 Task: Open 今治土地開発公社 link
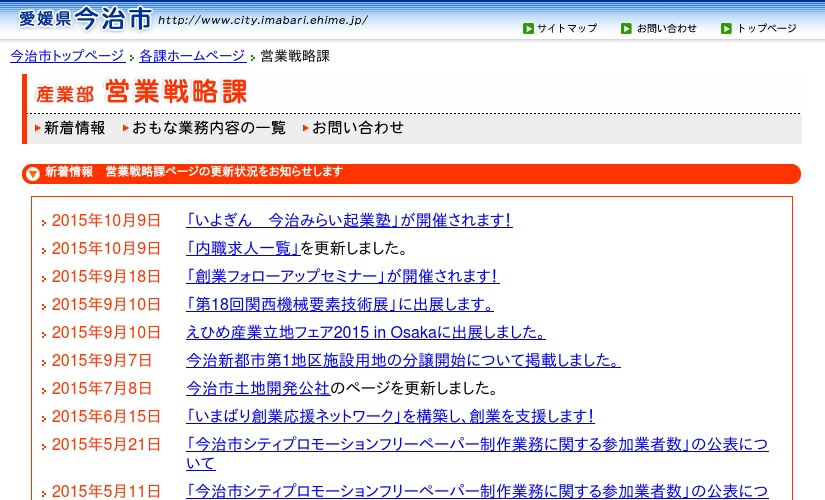258,388
